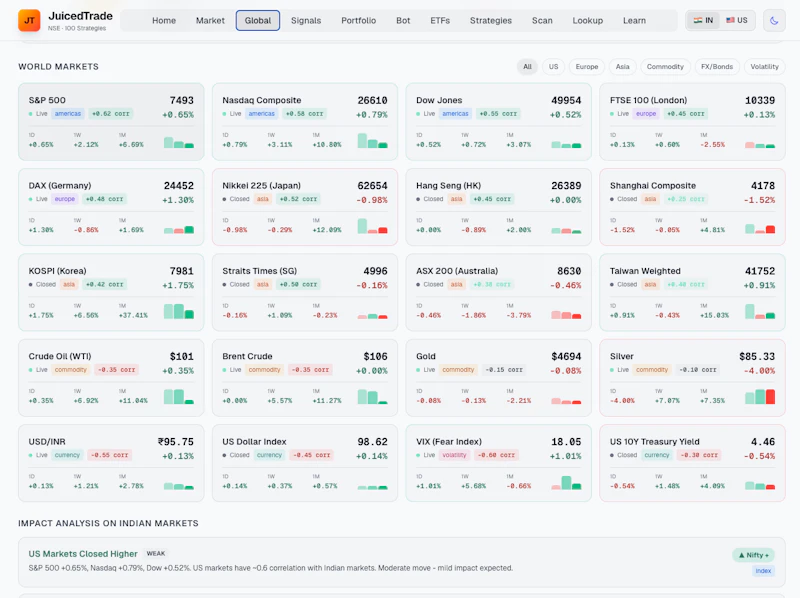Click Crude Oil (WTI) mini bar chart
The height and width of the screenshot is (598, 800).
click(x=179, y=396)
